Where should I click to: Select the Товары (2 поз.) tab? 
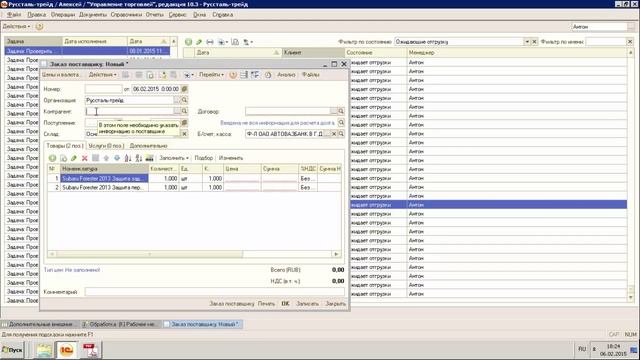(64, 146)
